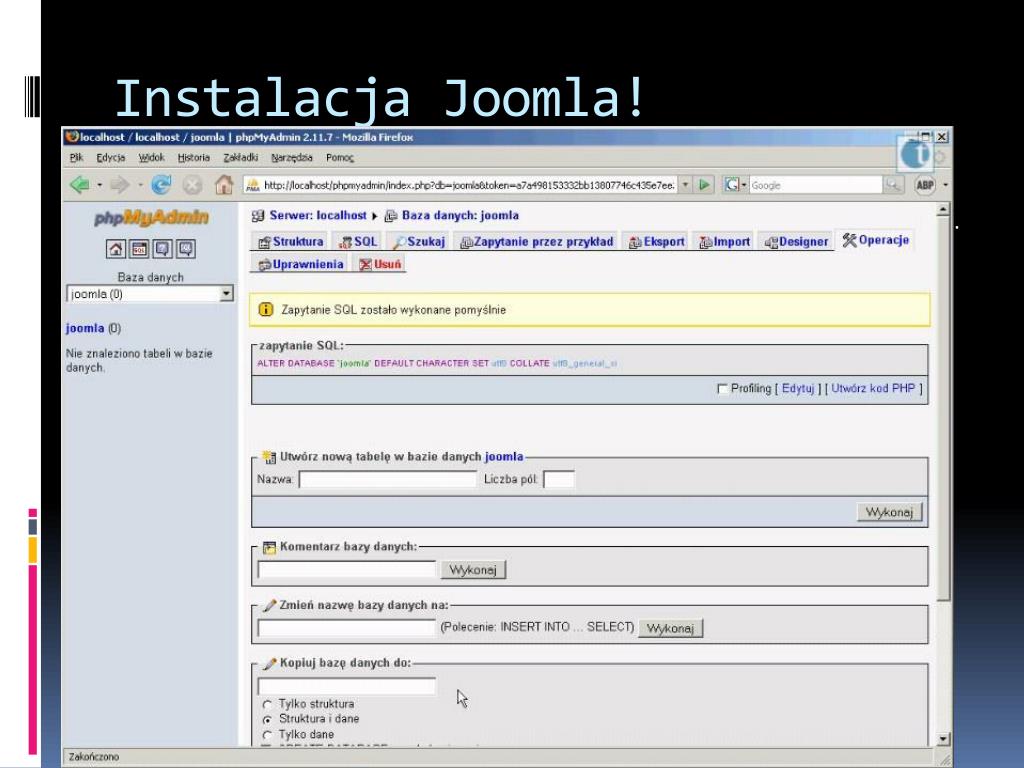Open the Back button history dropdown arrow
The image size is (1024, 768).
(99, 185)
